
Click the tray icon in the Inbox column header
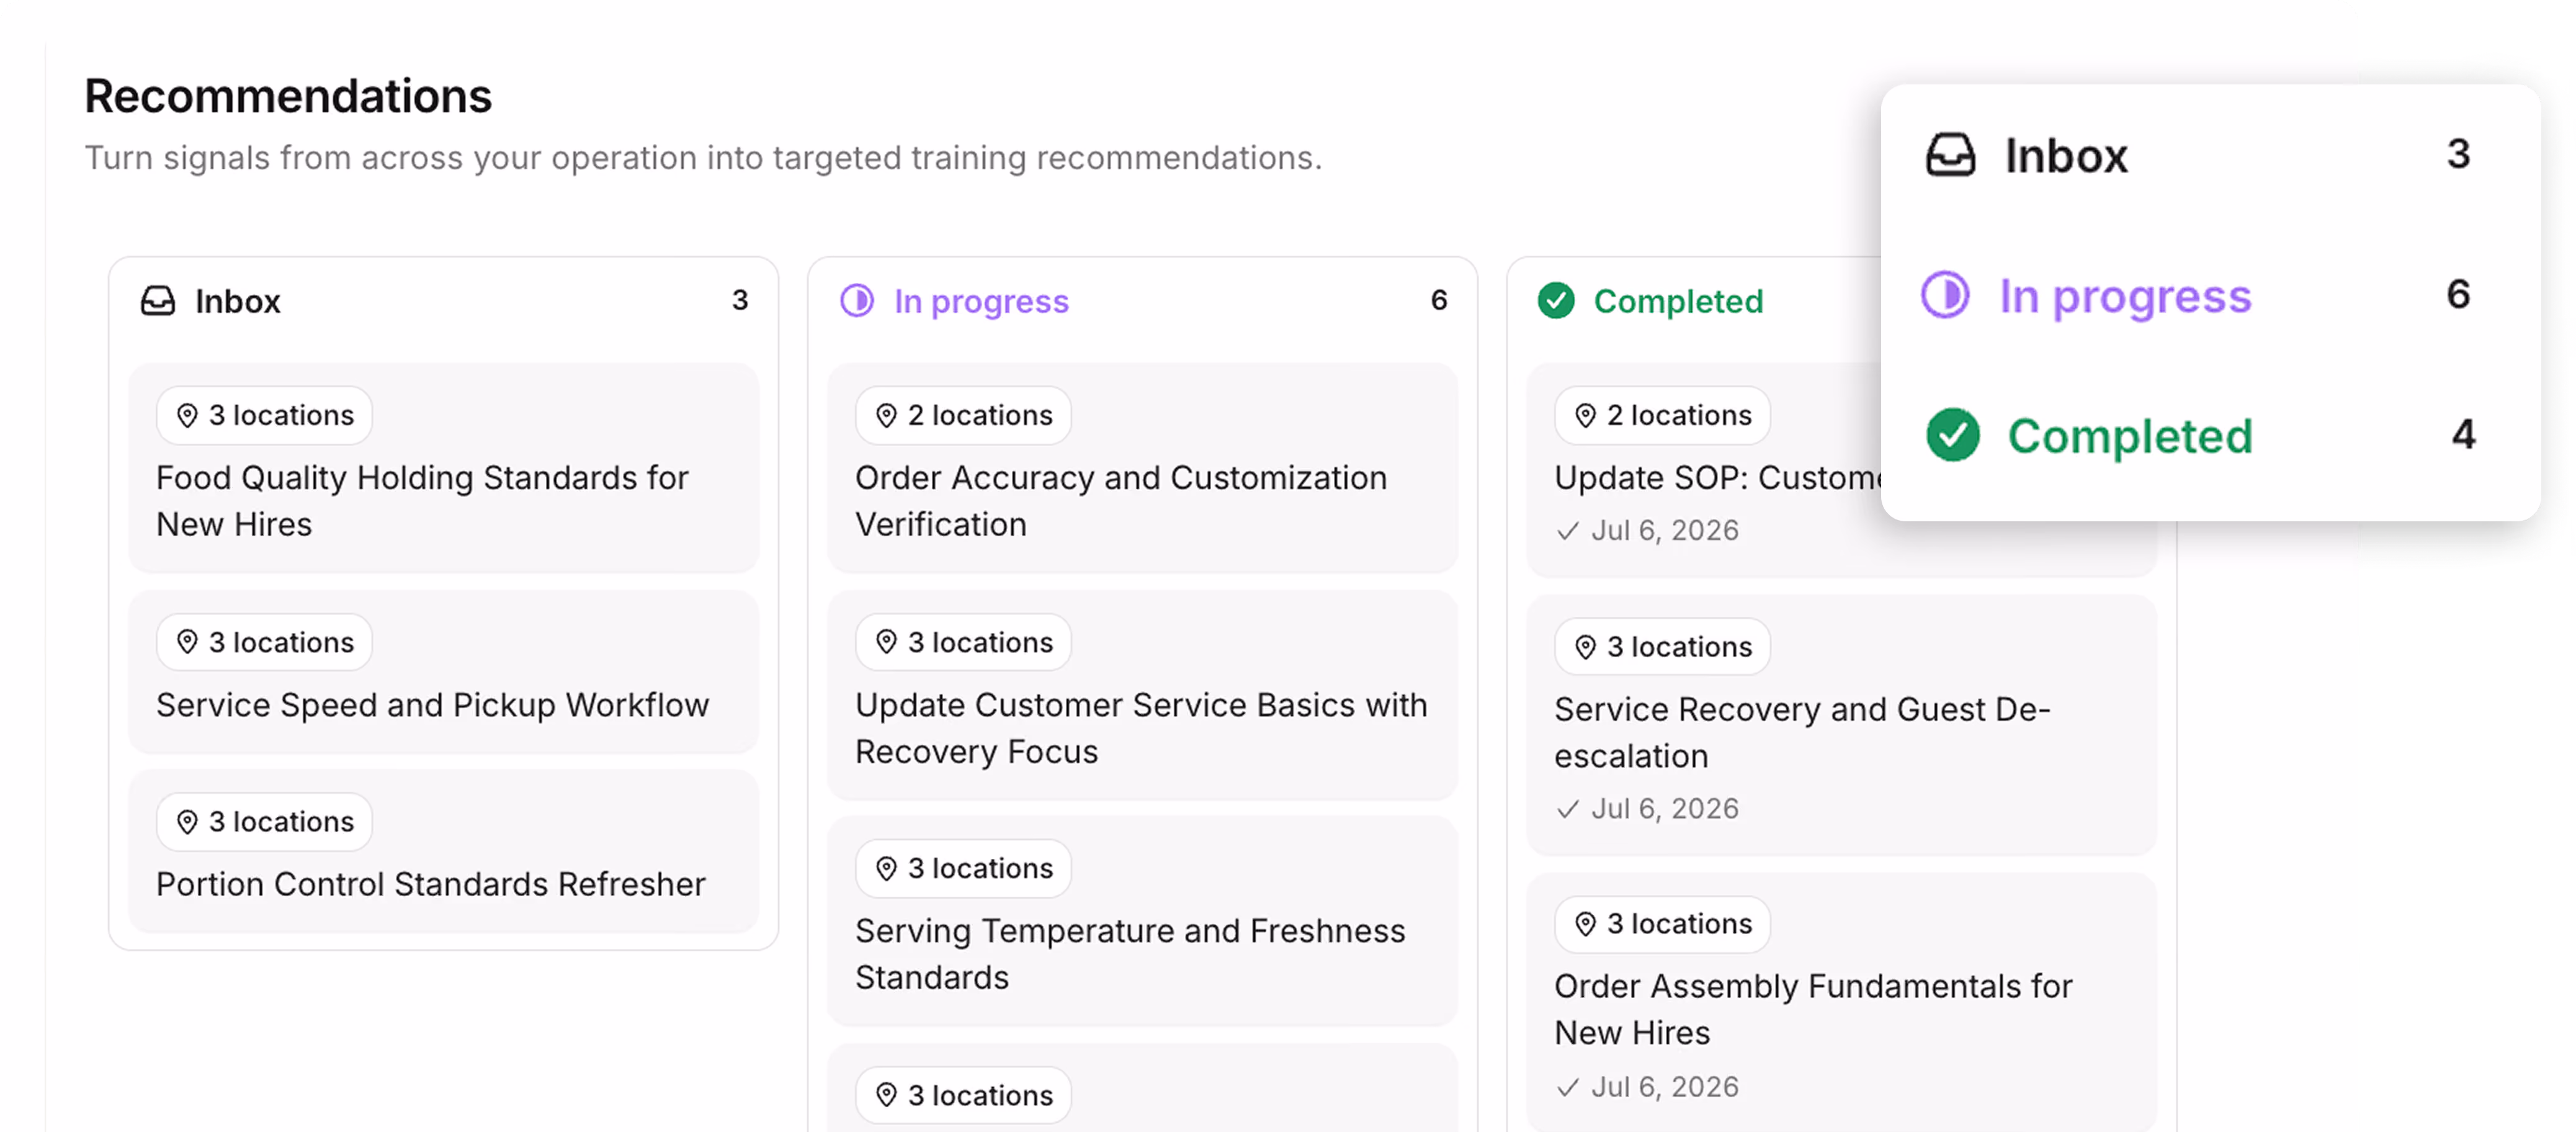[158, 300]
